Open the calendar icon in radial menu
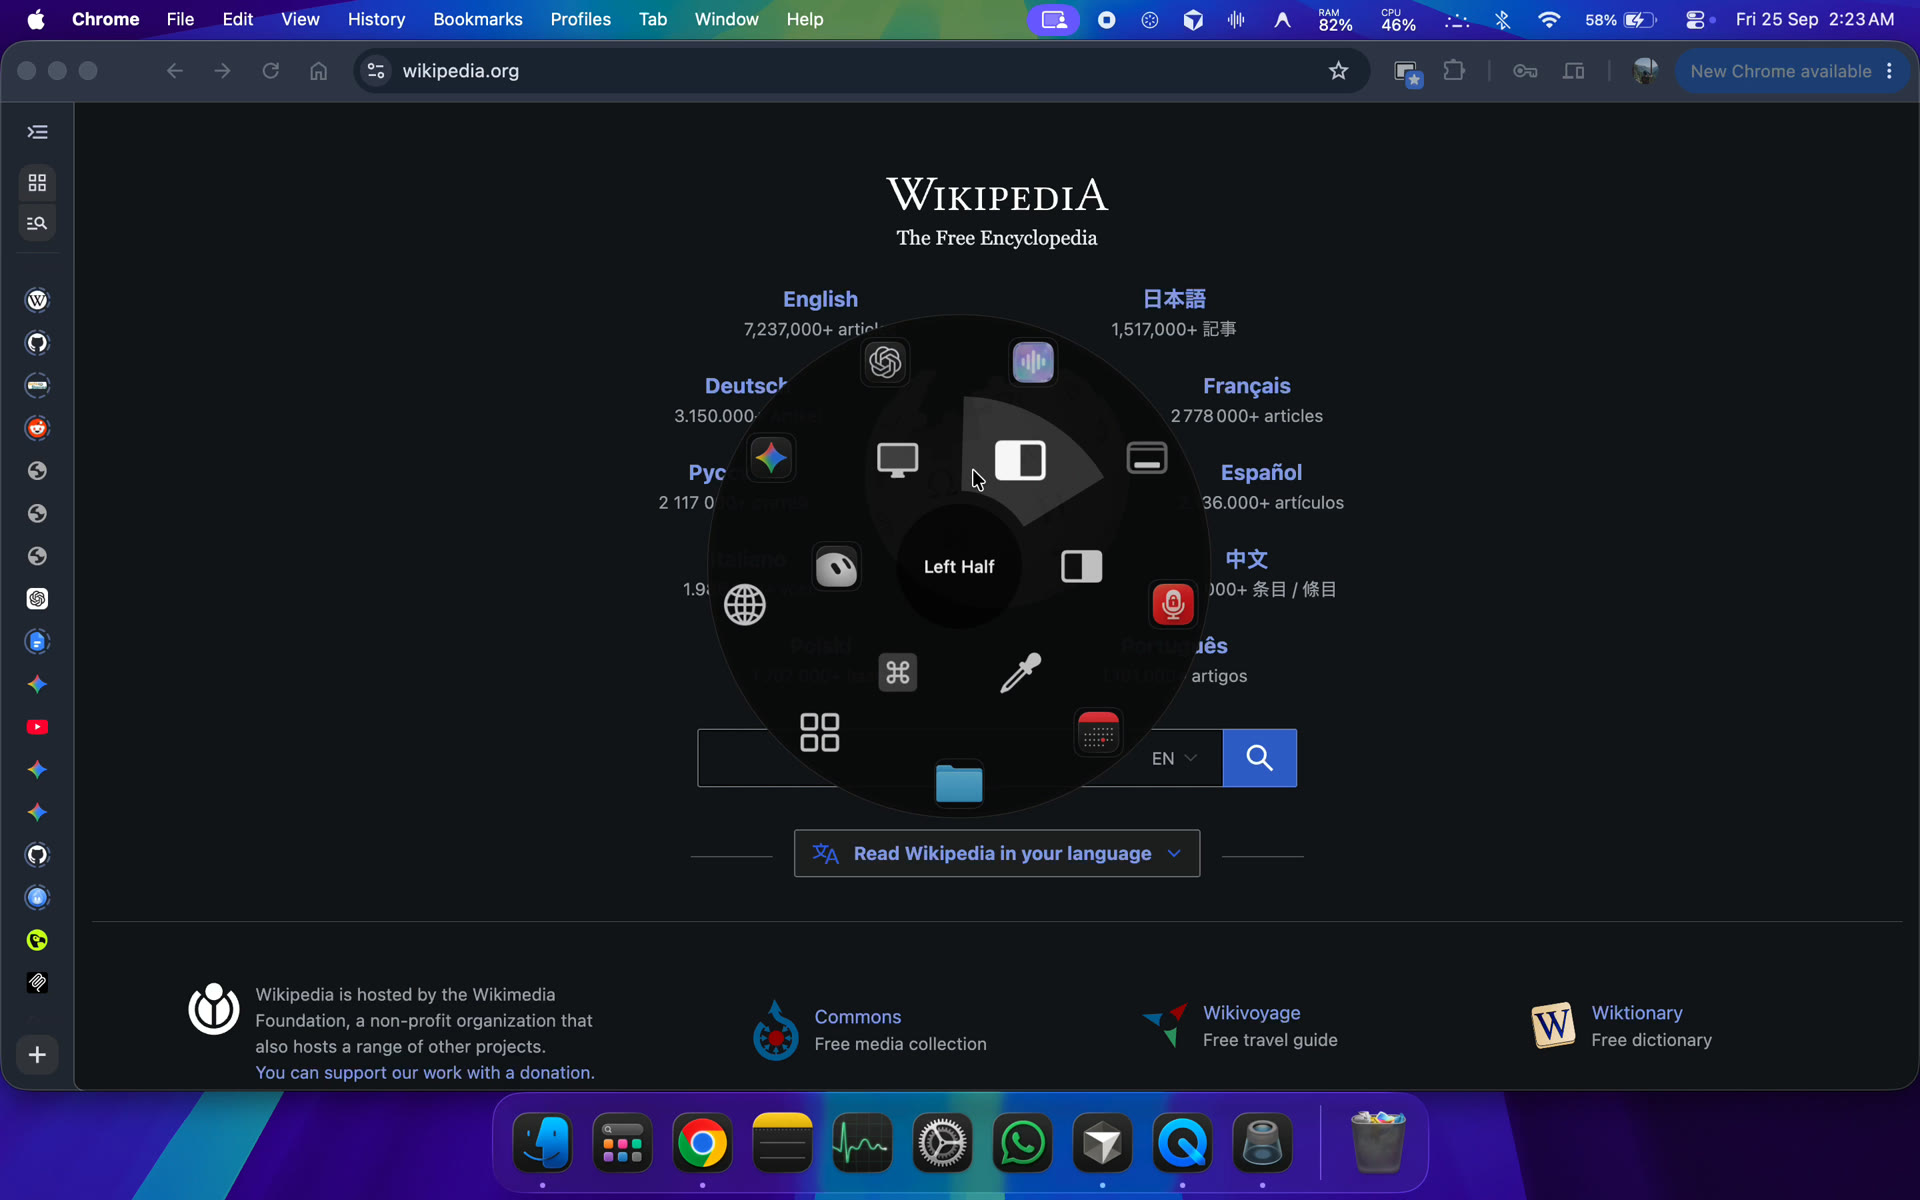Screen dimensions: 1920x1200 (1098, 733)
